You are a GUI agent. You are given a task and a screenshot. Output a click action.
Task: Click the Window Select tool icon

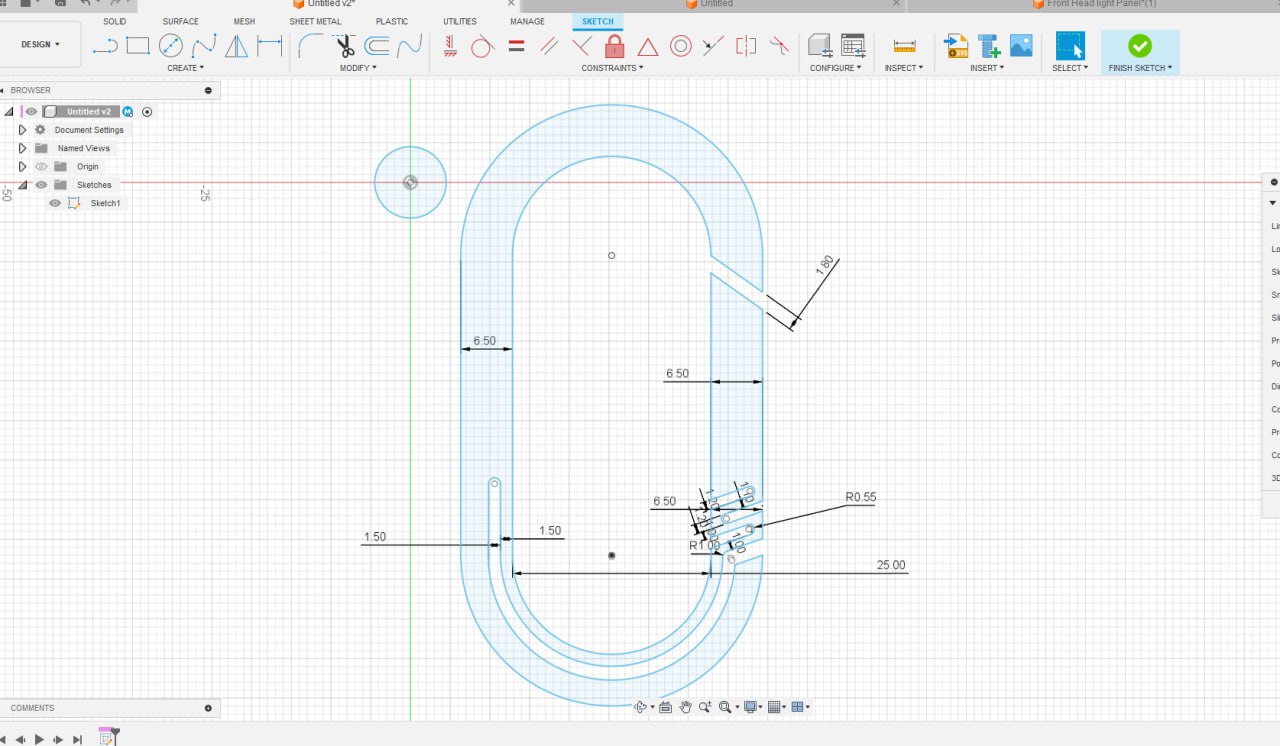(x=1070, y=46)
